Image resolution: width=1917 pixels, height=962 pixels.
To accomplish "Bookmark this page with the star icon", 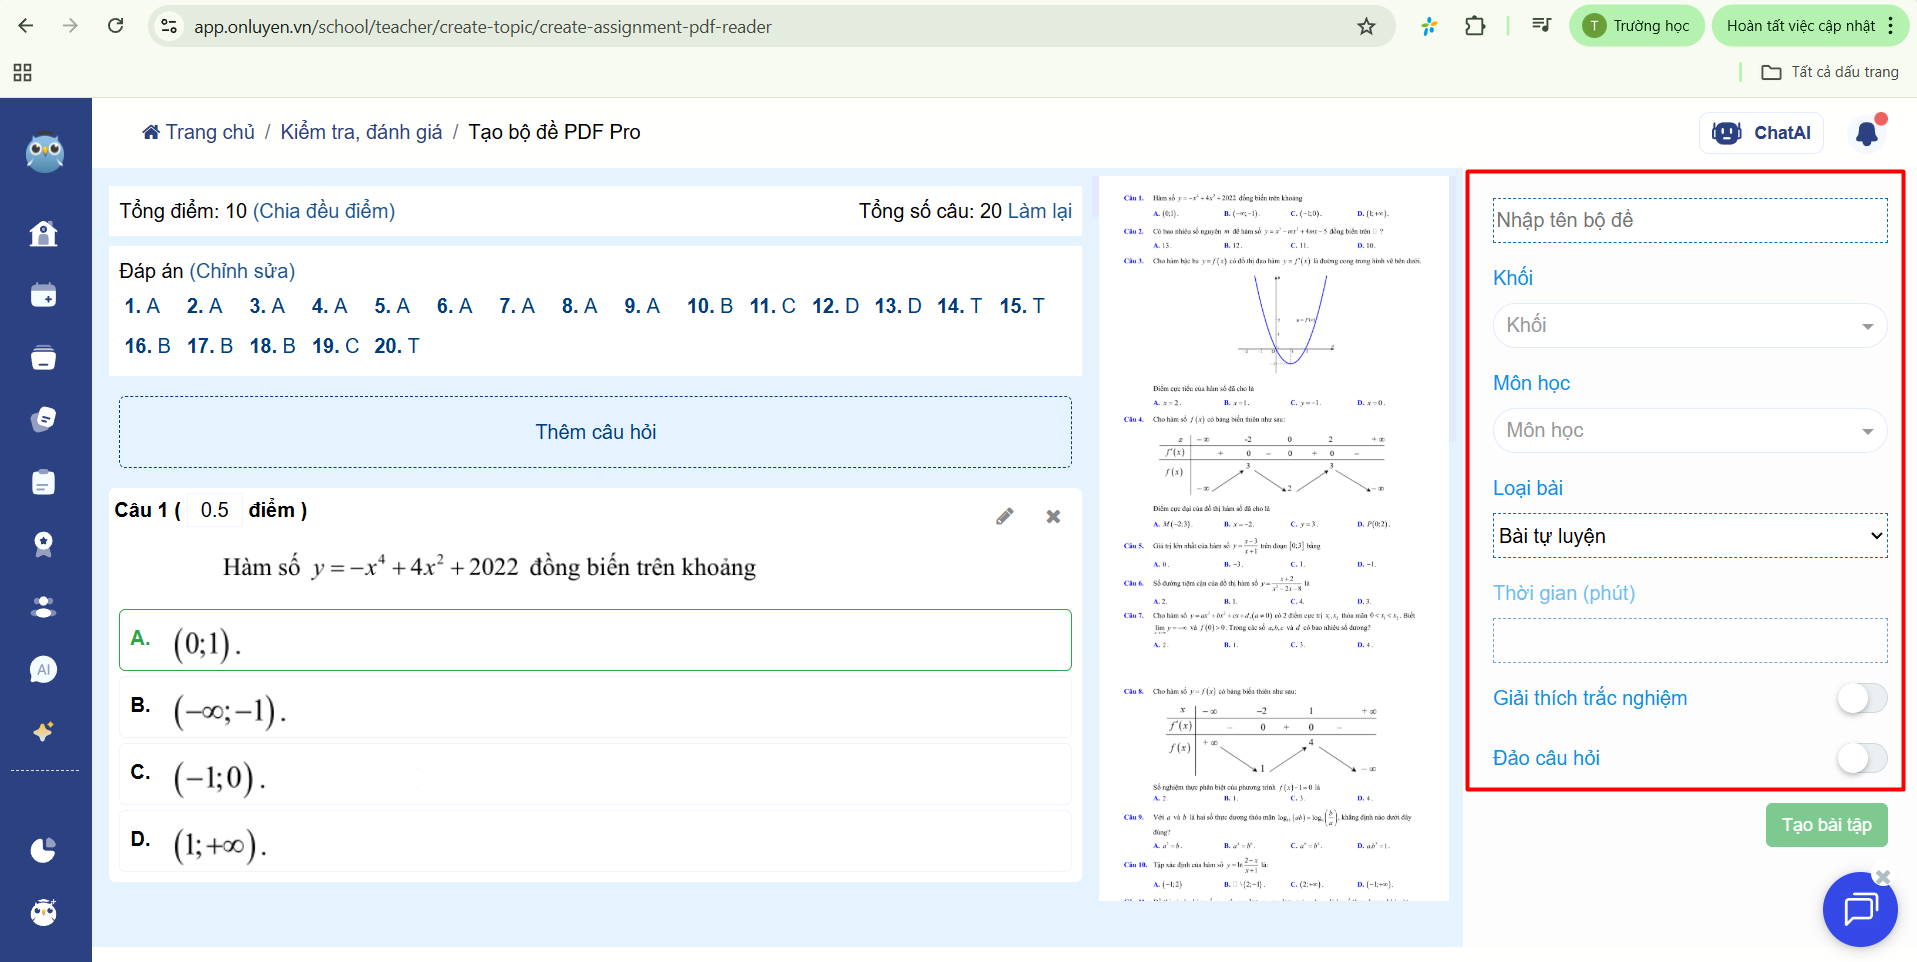I will 1366,27.
